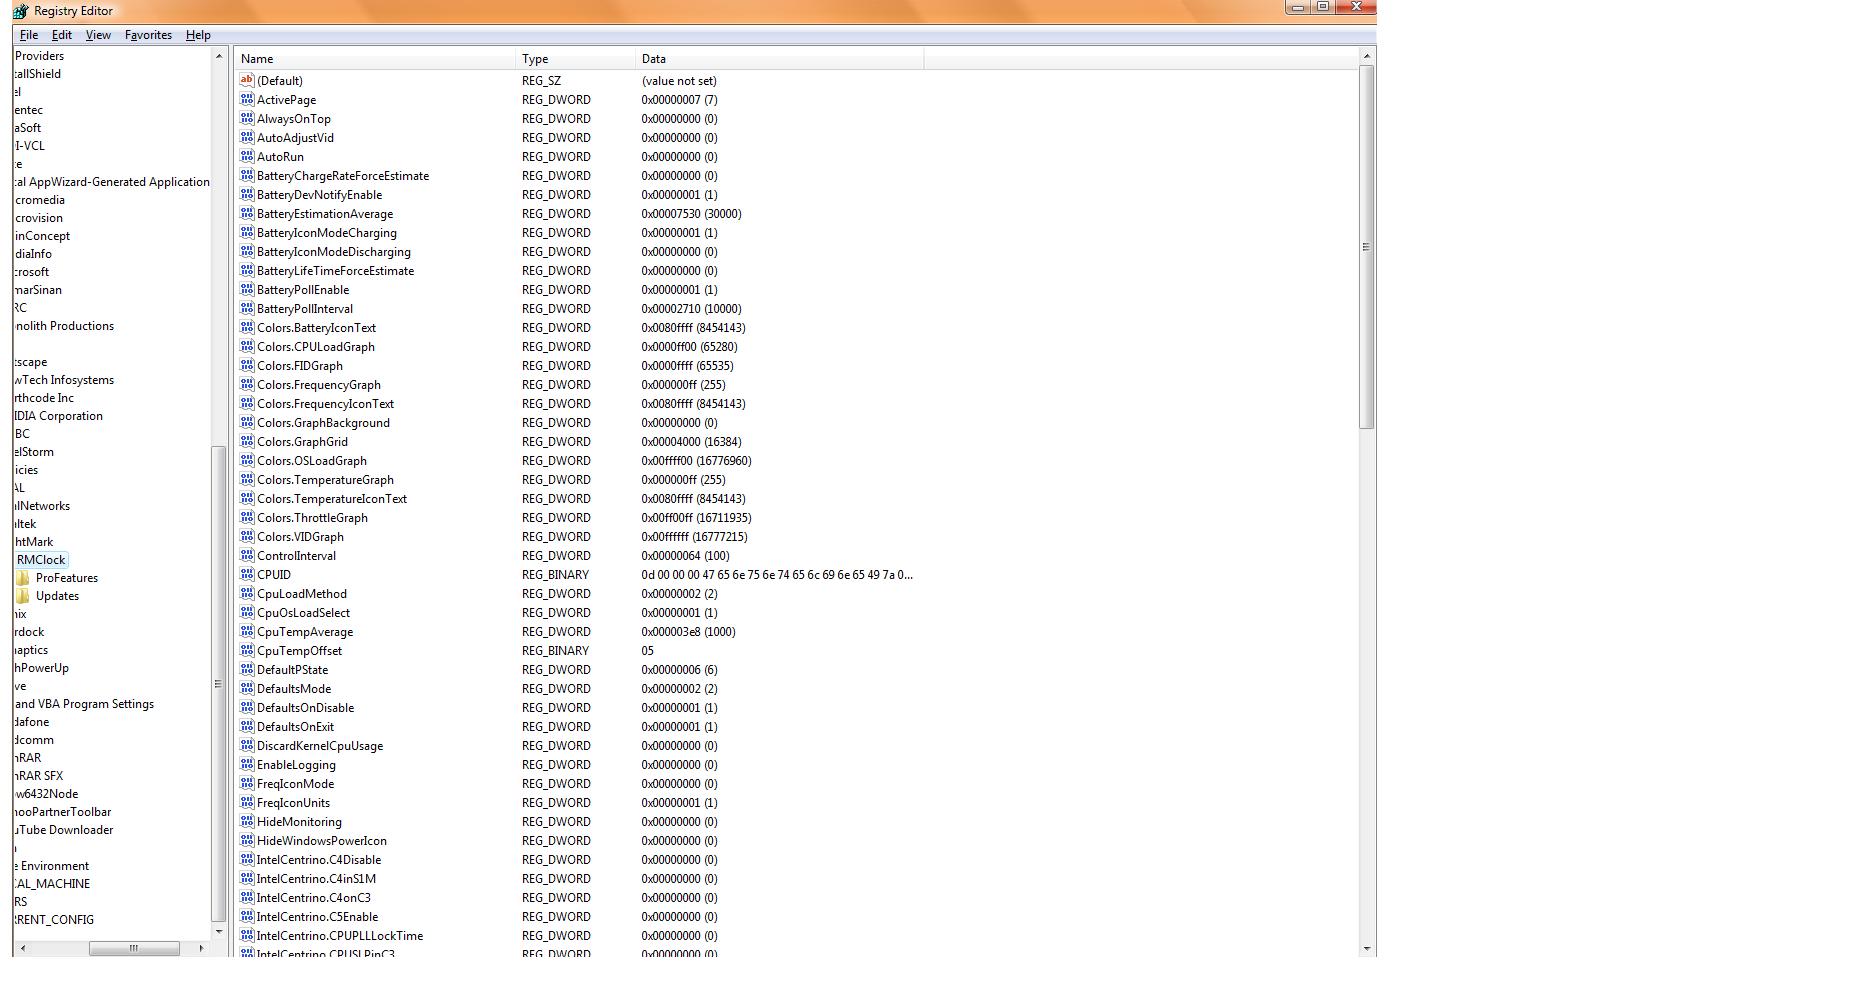
Task: Select the Macromedia key in the tree
Action: 40,200
